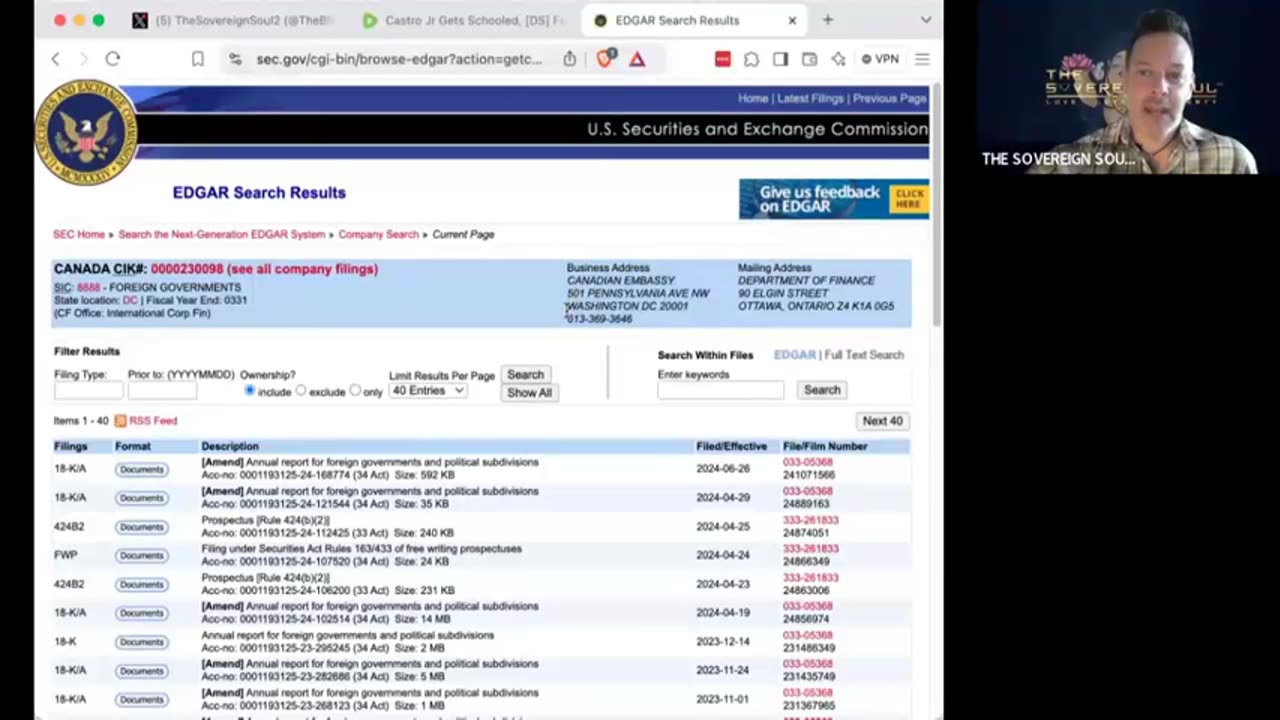Click the share icon in address bar
This screenshot has width=1280, height=720.
click(570, 59)
